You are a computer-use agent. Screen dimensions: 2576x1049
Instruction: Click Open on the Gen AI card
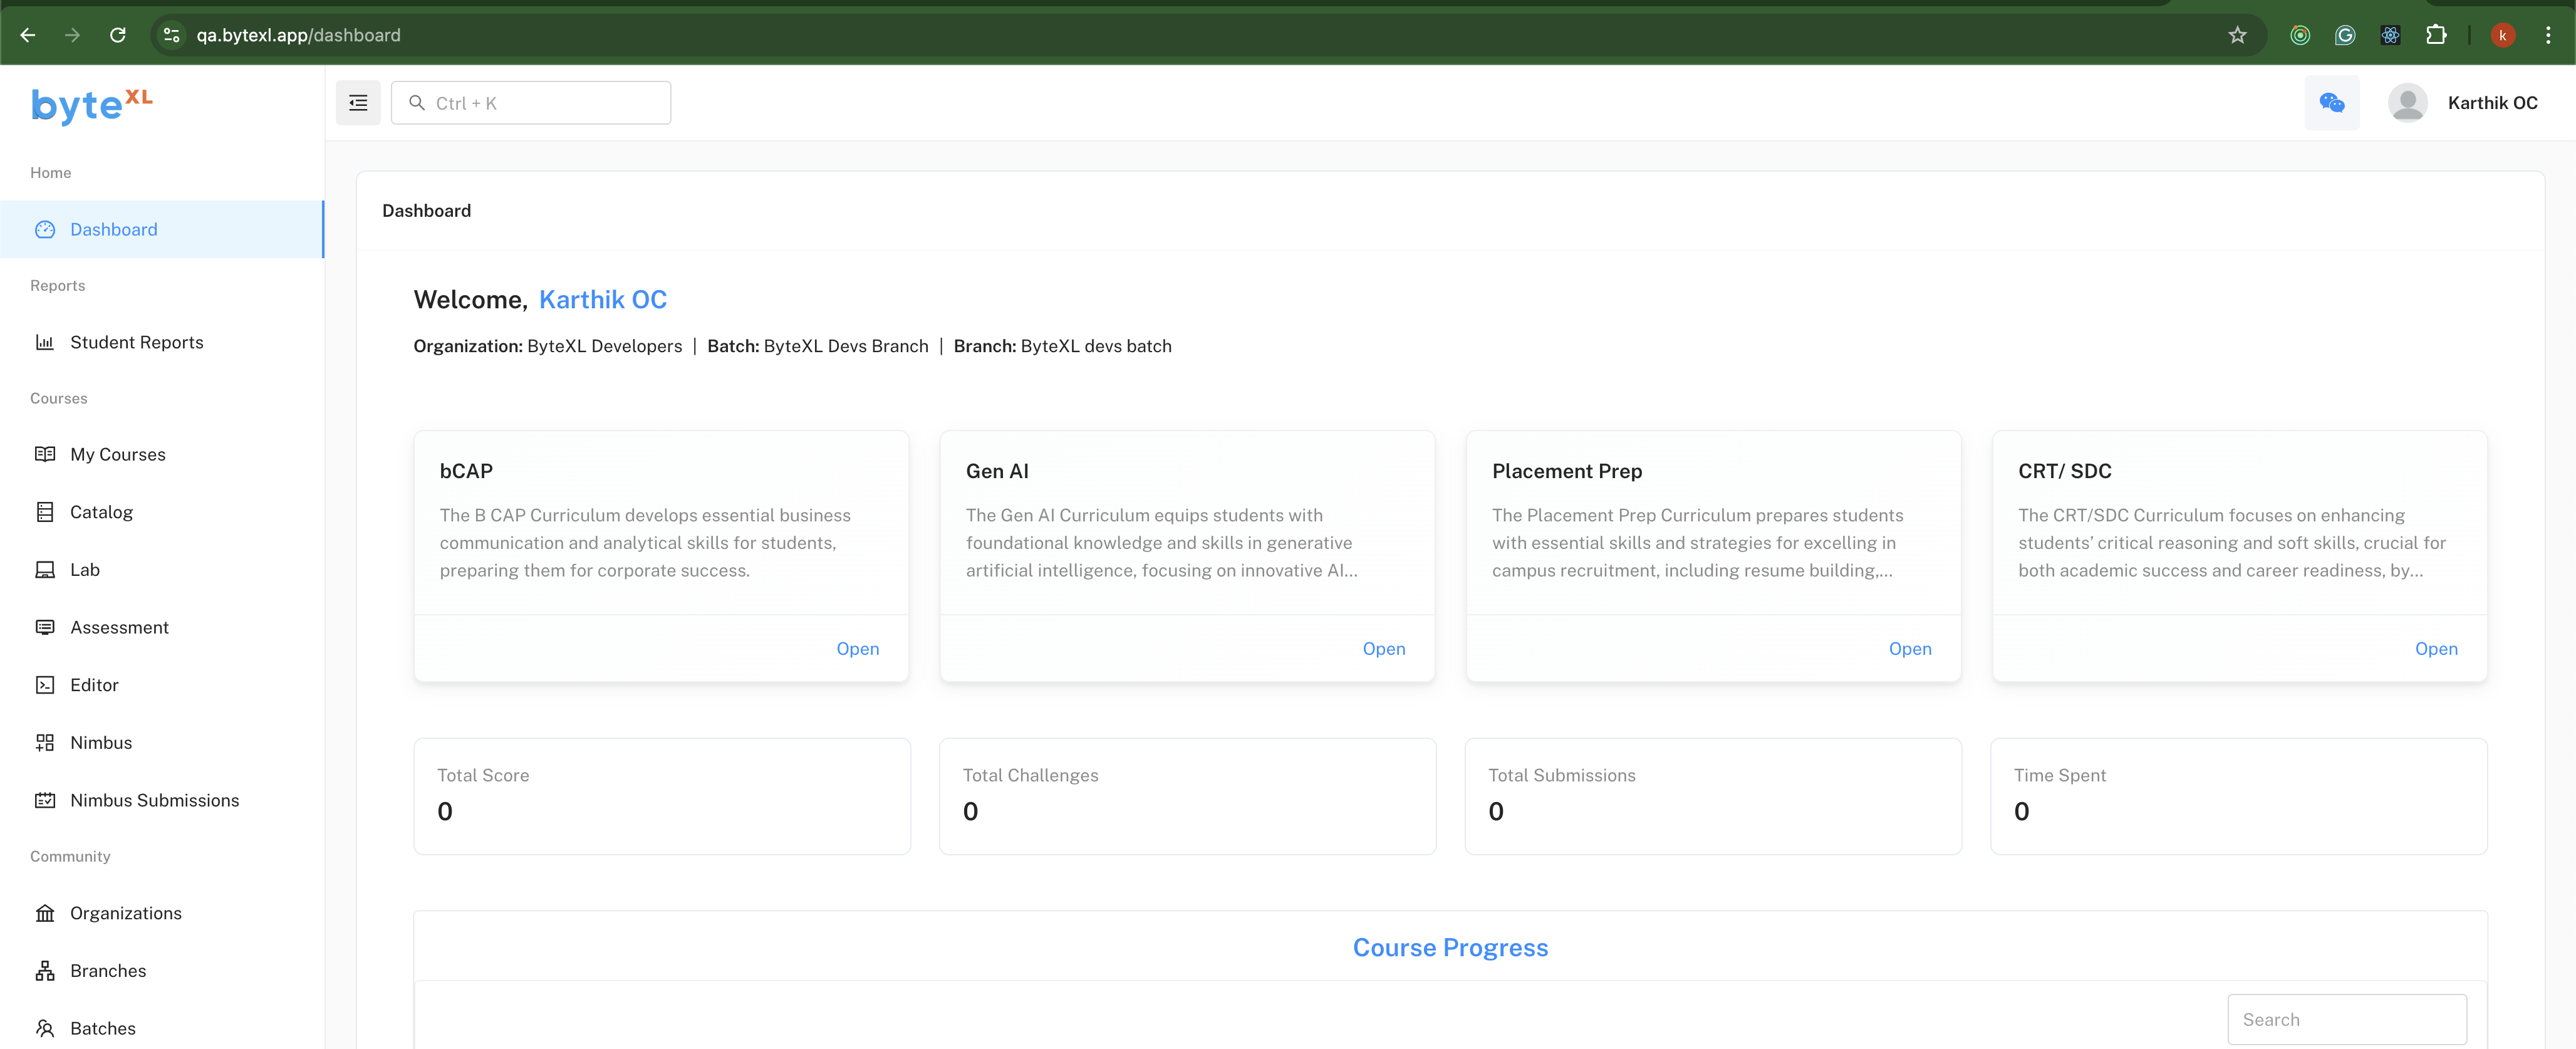[1383, 649]
